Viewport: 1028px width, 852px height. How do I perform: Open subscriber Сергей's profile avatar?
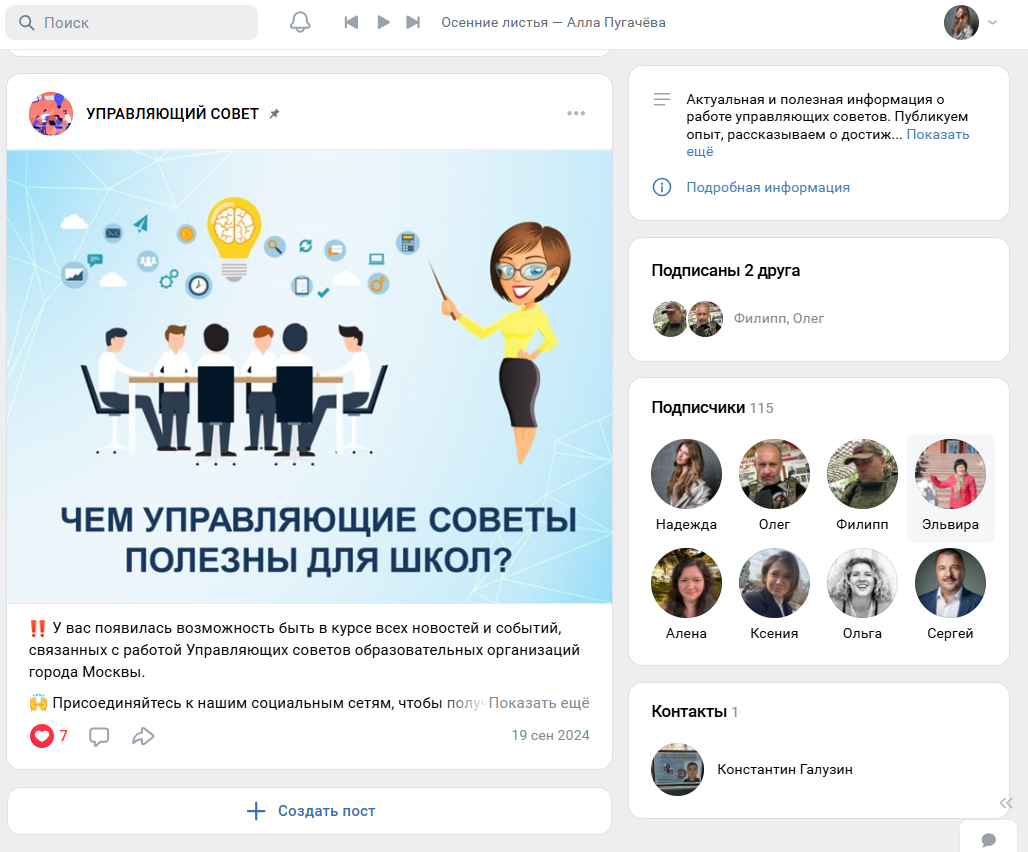pos(950,583)
